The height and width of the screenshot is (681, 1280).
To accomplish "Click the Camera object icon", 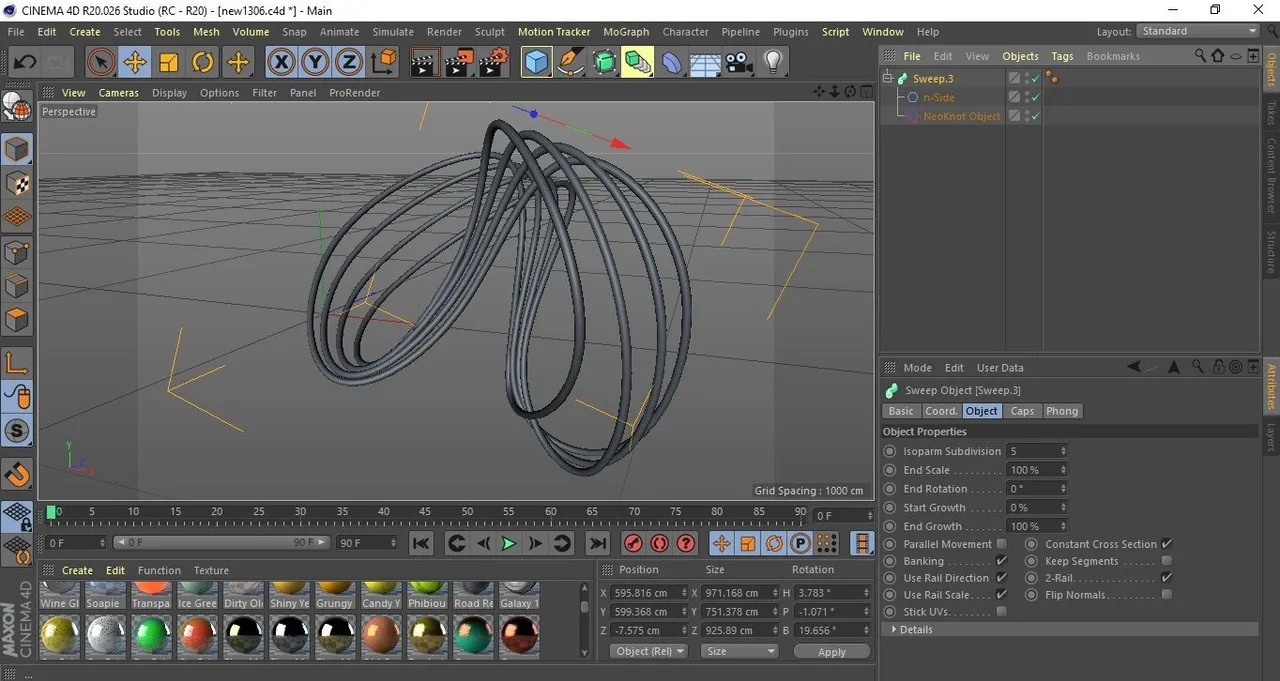I will (x=738, y=63).
